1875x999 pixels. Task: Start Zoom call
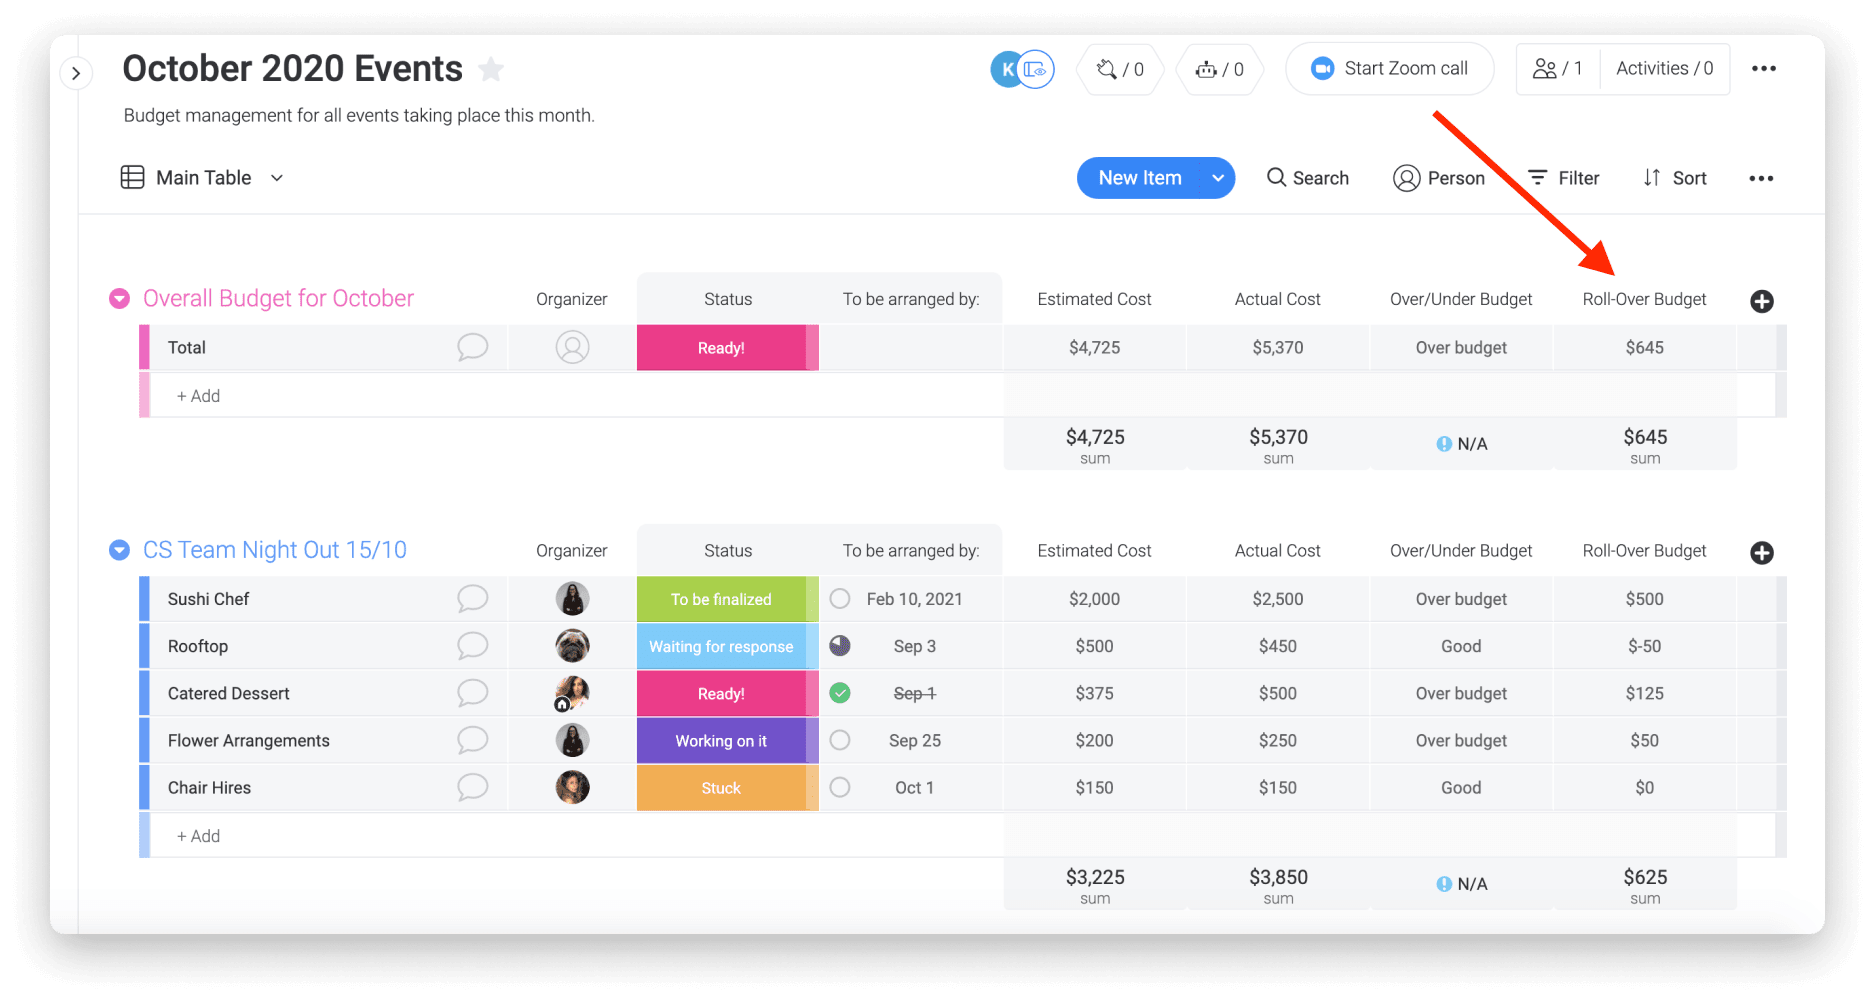[1389, 69]
